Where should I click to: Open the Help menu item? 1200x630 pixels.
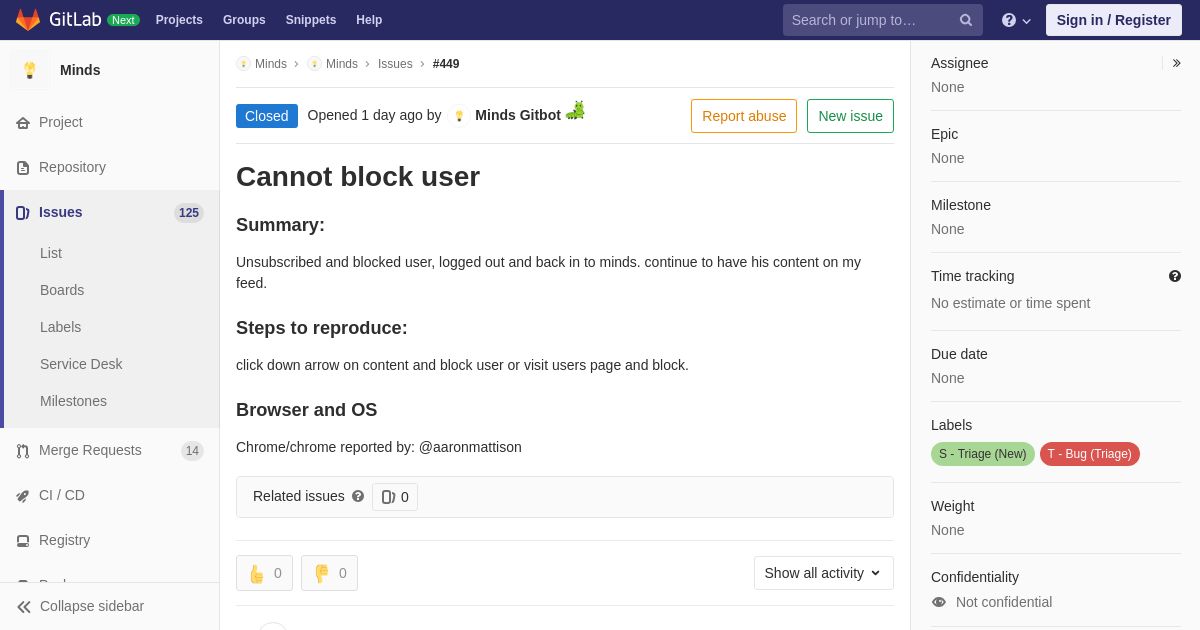coord(369,20)
